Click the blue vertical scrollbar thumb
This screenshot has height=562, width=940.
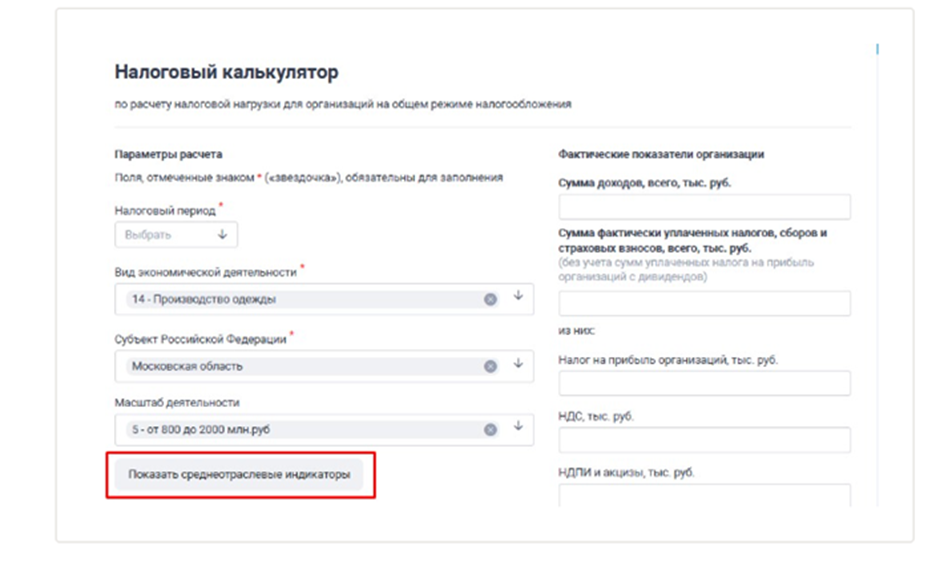(877, 48)
